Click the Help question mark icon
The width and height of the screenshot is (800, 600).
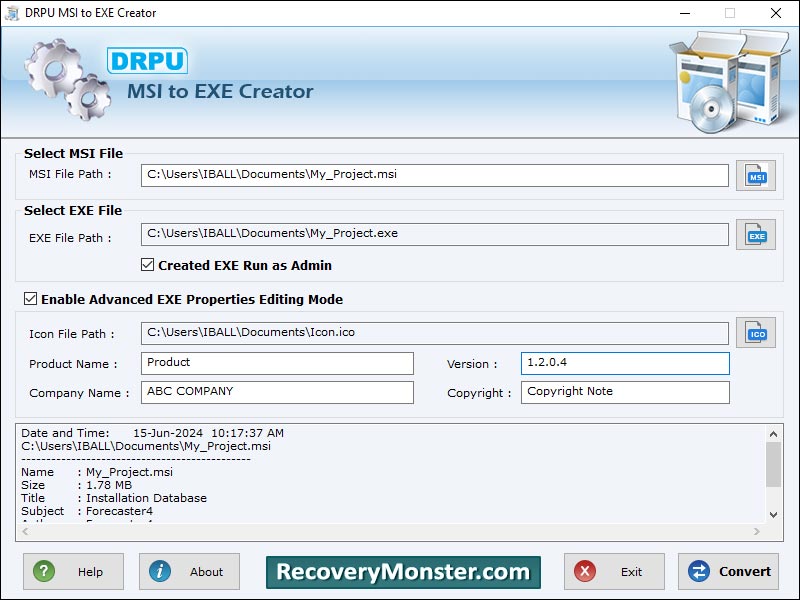tap(45, 572)
